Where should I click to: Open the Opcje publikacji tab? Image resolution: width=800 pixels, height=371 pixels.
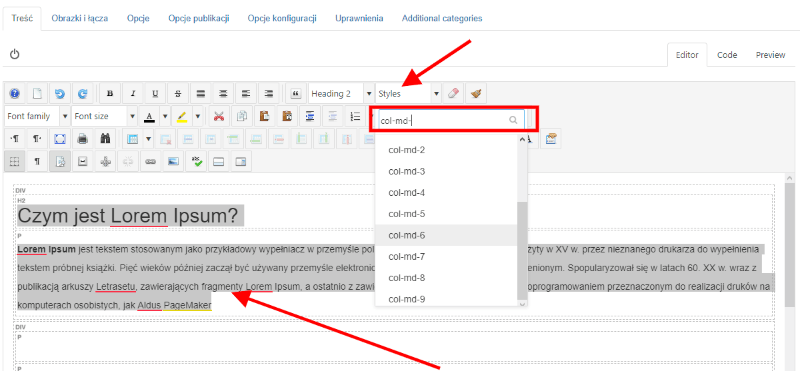click(199, 18)
